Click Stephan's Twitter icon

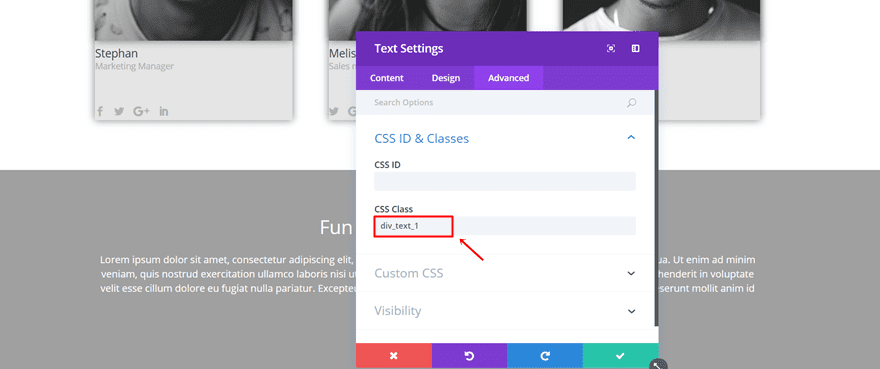(119, 111)
